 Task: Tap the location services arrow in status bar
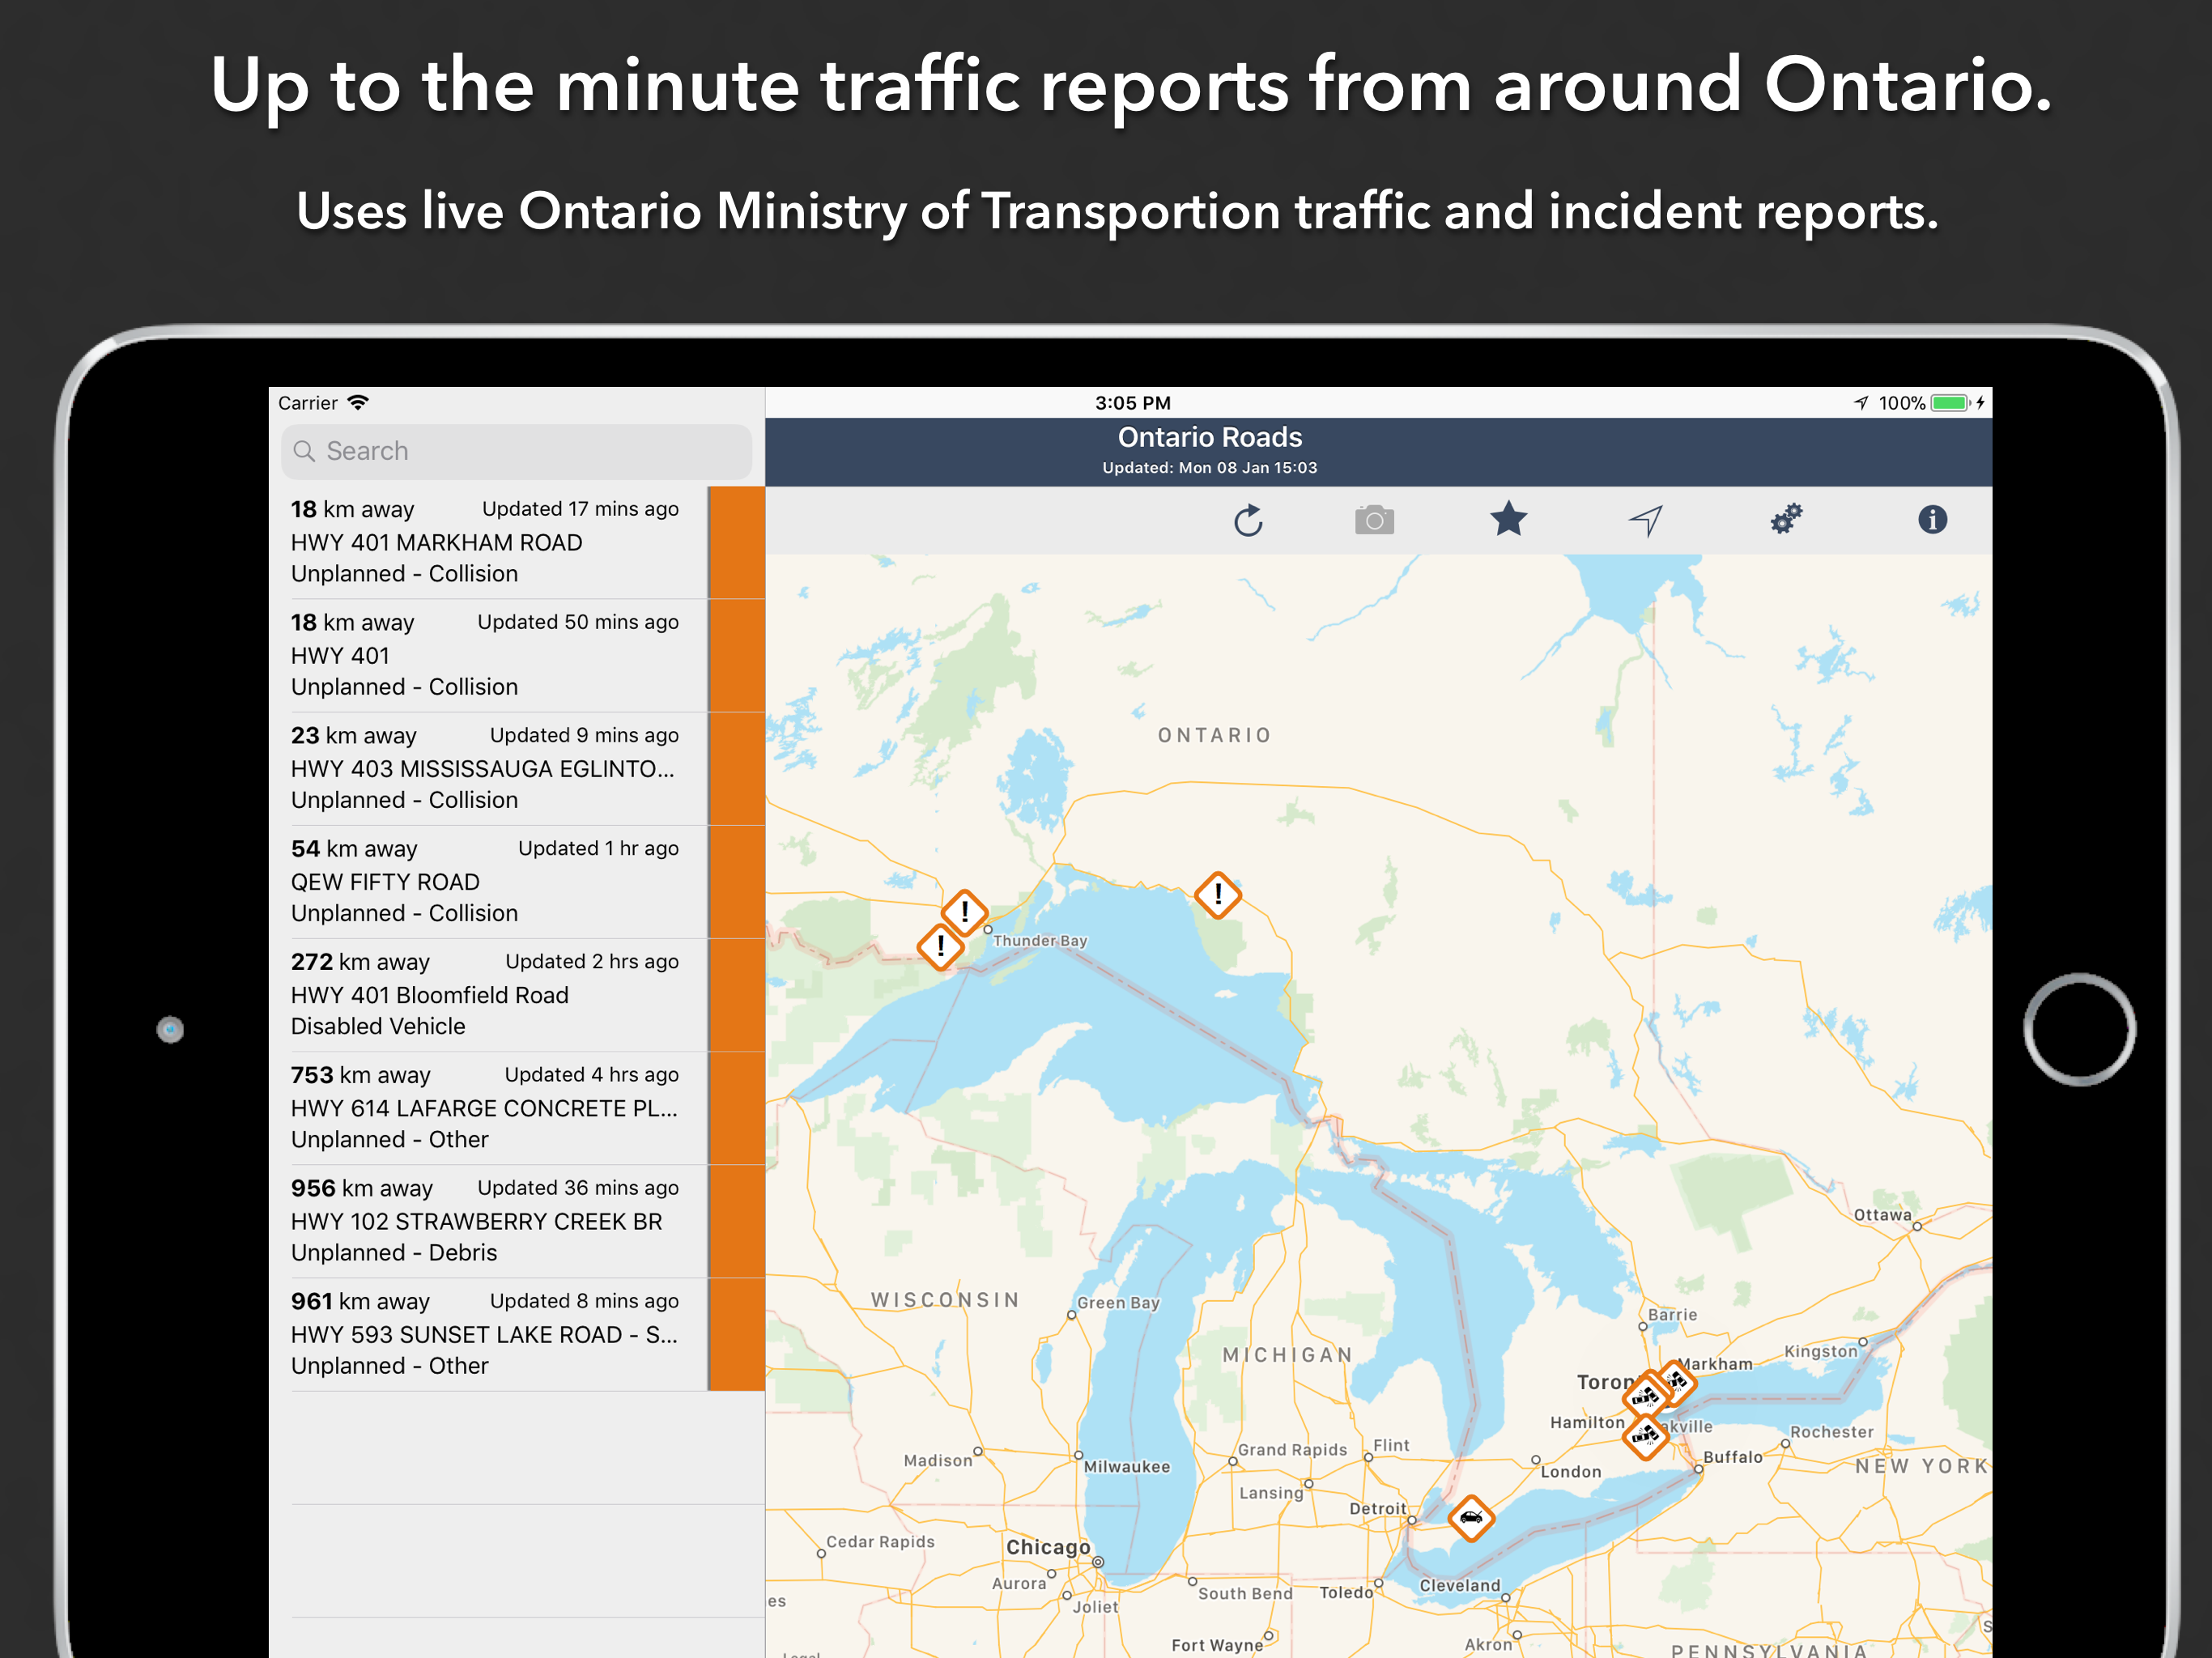tap(1861, 402)
